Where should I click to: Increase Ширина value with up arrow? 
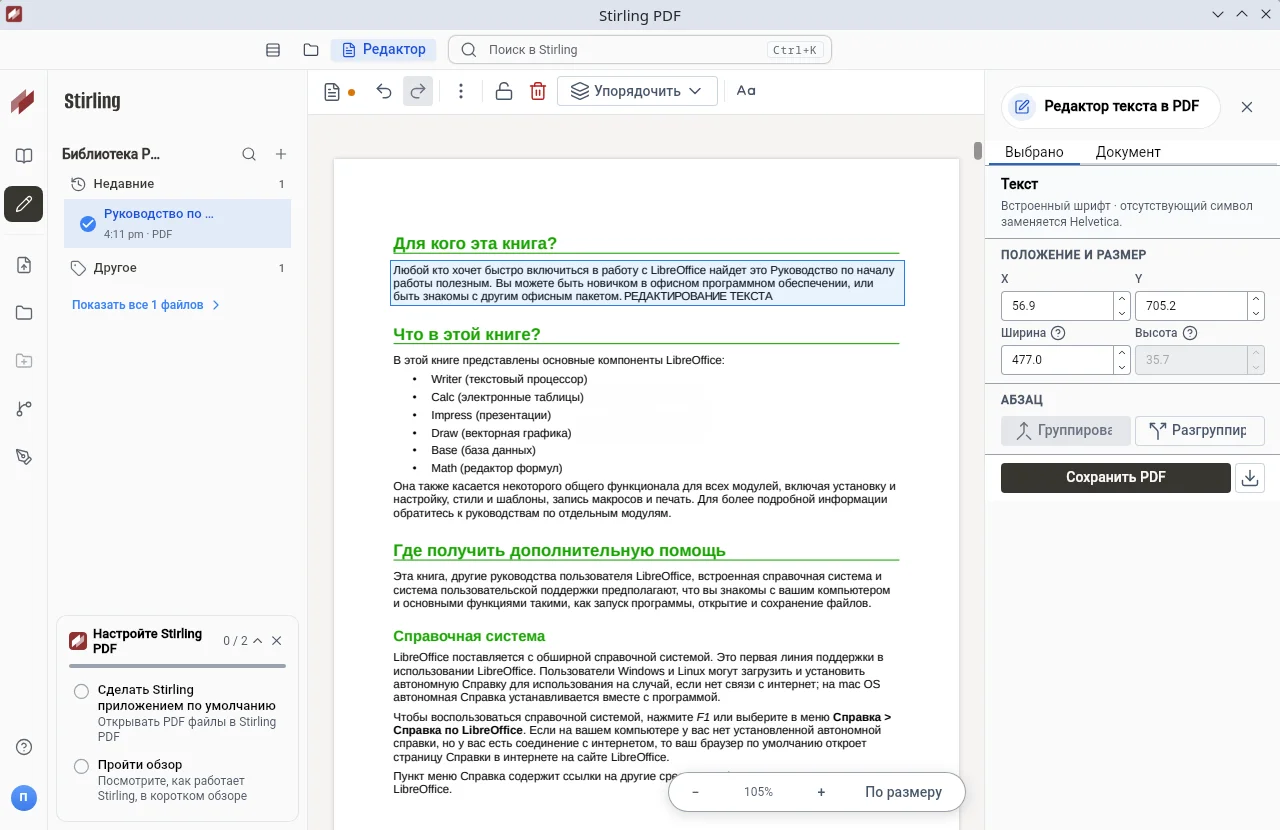coord(1122,353)
